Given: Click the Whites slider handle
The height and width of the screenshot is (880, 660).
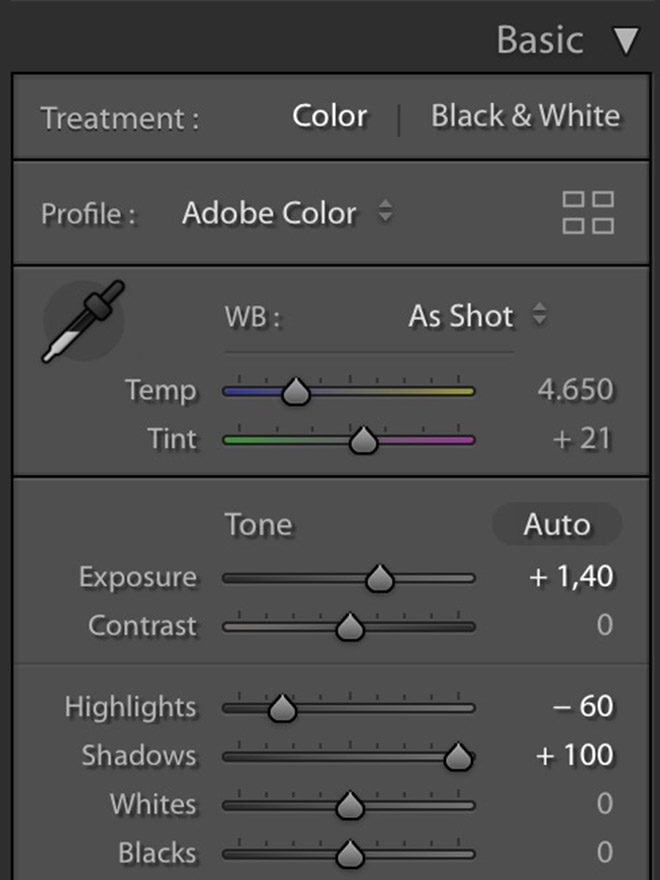Looking at the screenshot, I should point(349,805).
